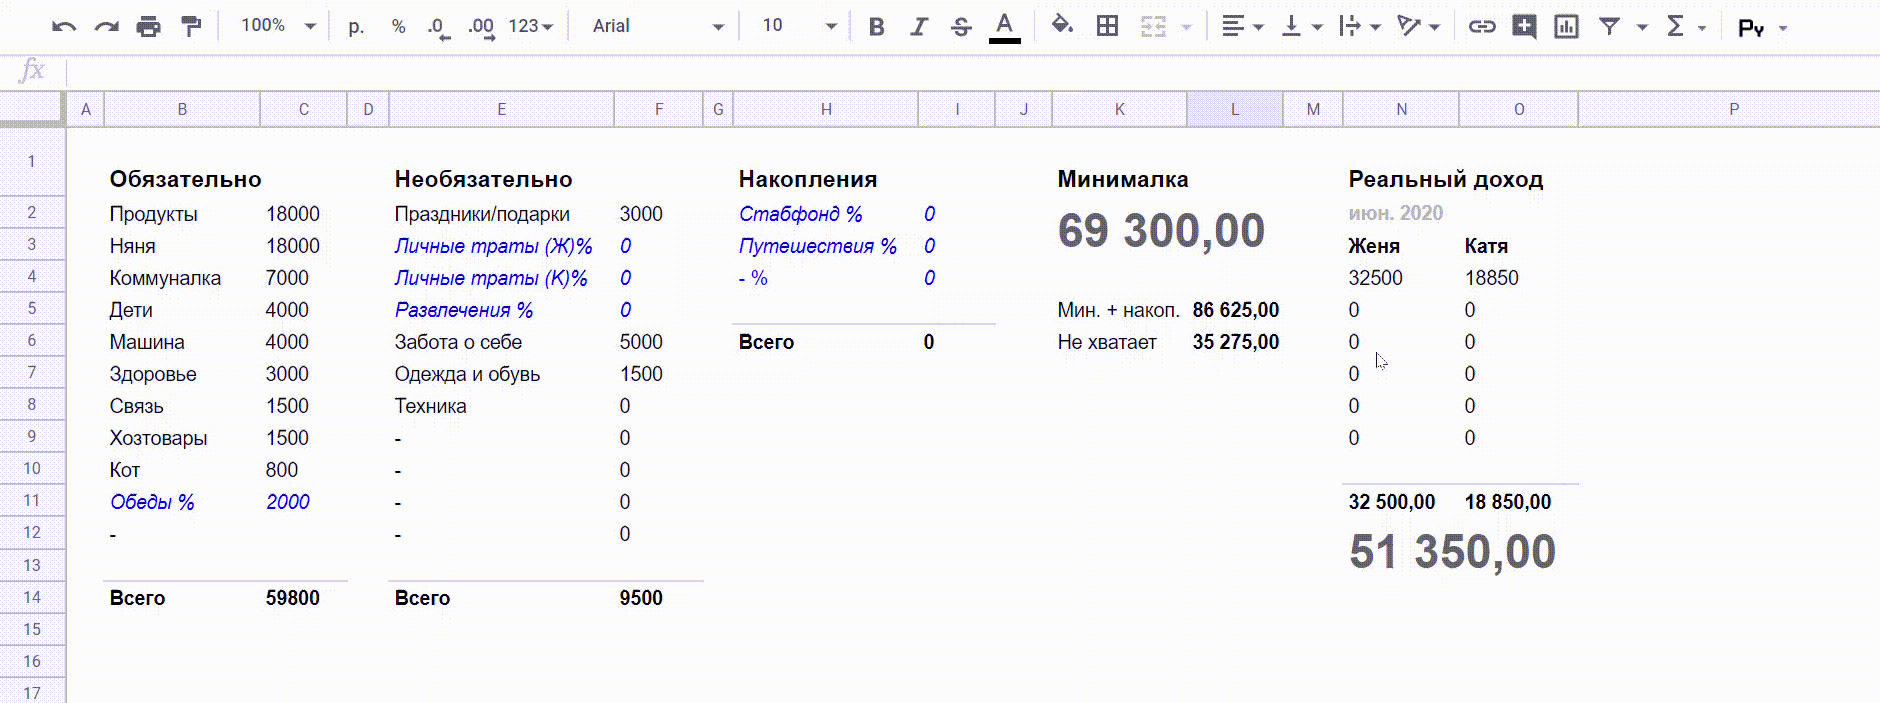Select the 'Не хватает' cell
Viewport: 1880px width, 703px height.
[x=1106, y=342]
